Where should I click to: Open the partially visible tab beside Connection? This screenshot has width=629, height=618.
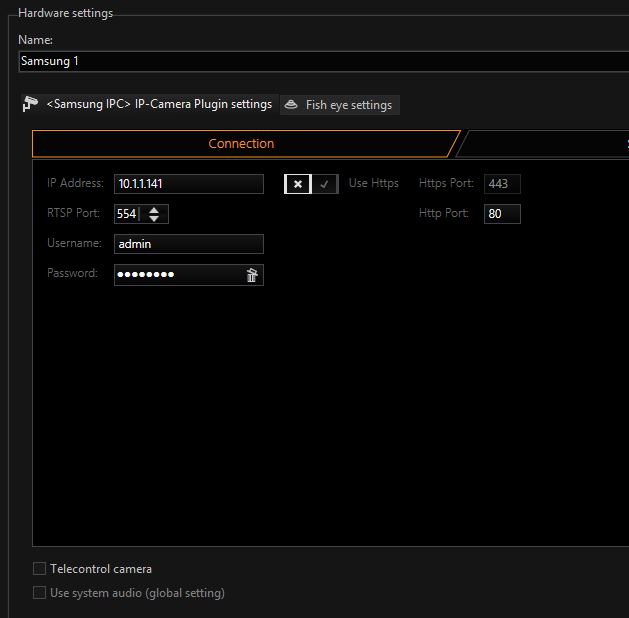pyautogui.click(x=545, y=144)
